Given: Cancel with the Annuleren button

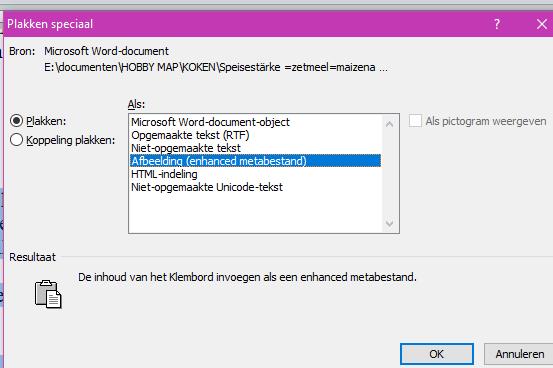Looking at the screenshot, I should pos(519,354).
